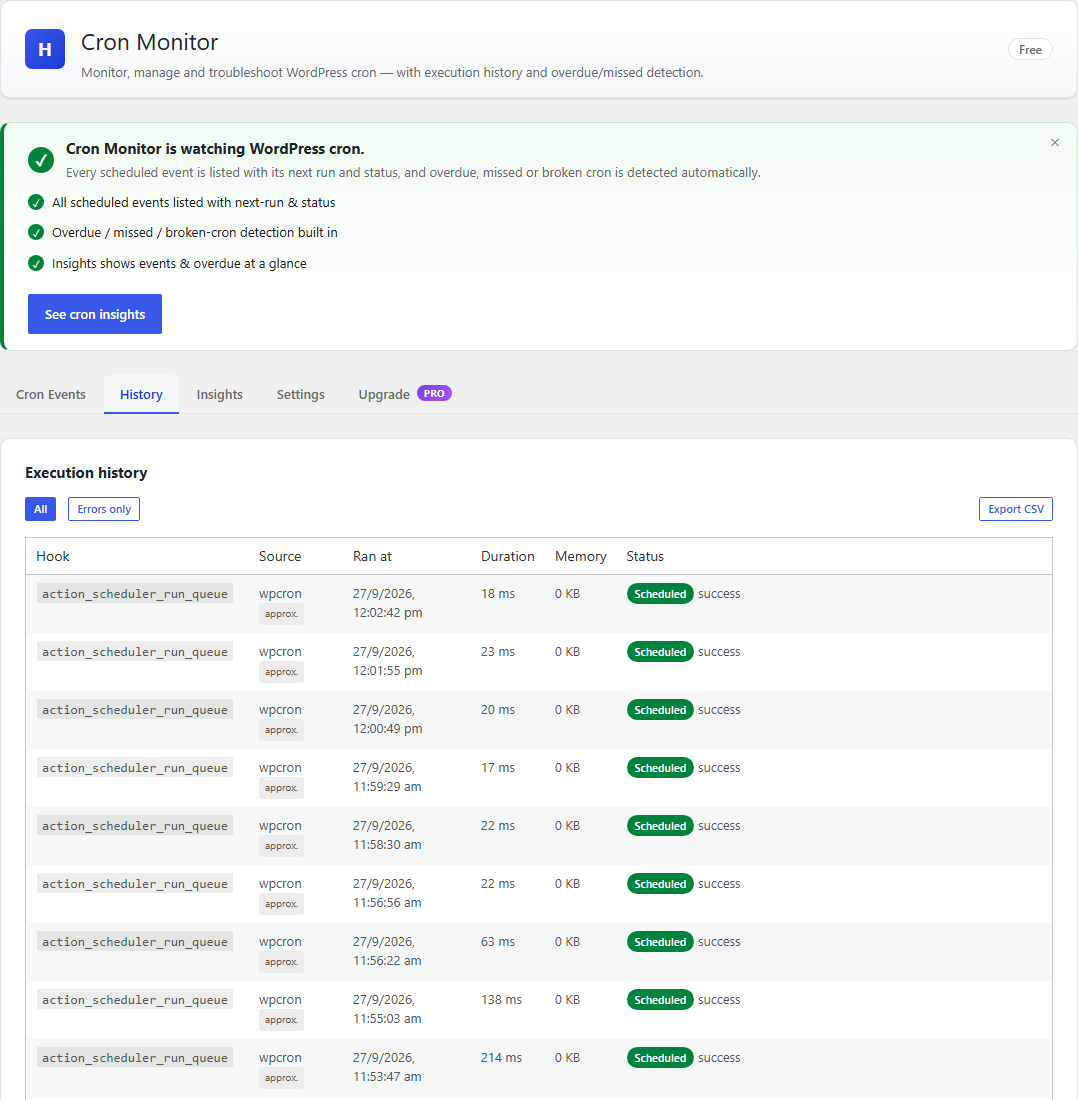Click the 138 ms duration value
Image resolution: width=1078 pixels, height=1100 pixels.
pos(501,1000)
